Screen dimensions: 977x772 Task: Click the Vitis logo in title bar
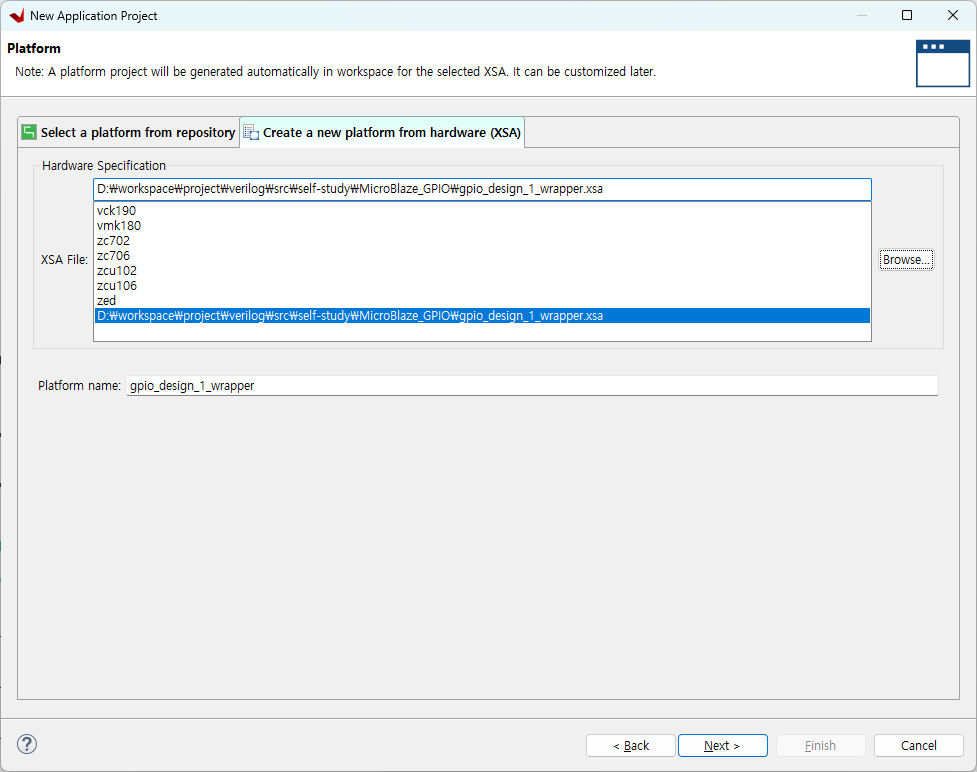(16, 16)
